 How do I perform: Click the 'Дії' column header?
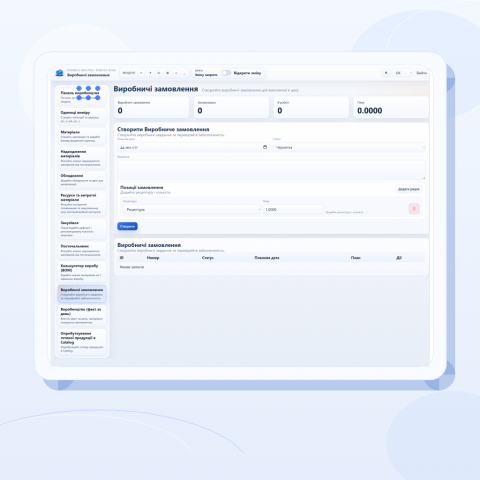click(x=399, y=258)
